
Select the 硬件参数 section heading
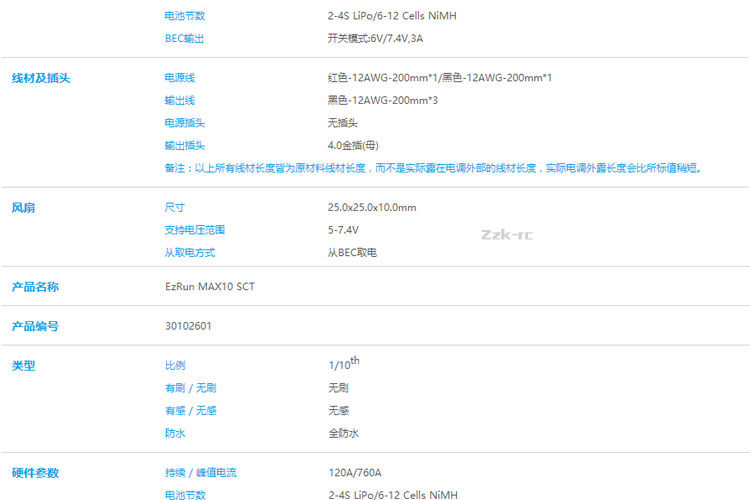point(34,472)
